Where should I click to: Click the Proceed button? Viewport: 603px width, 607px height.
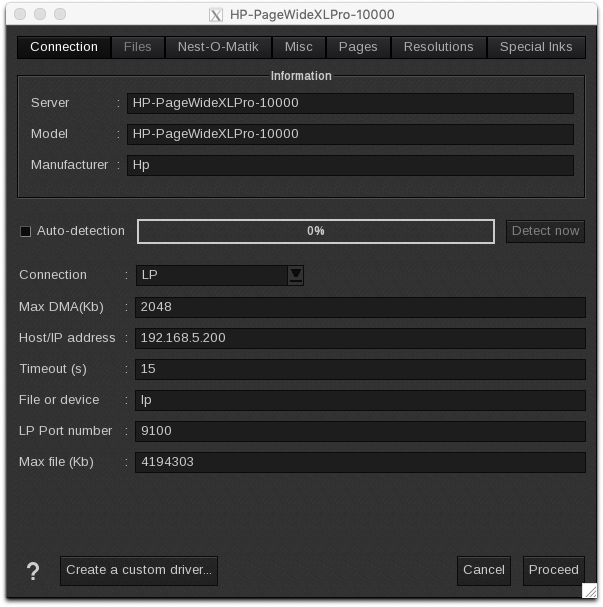[553, 571]
